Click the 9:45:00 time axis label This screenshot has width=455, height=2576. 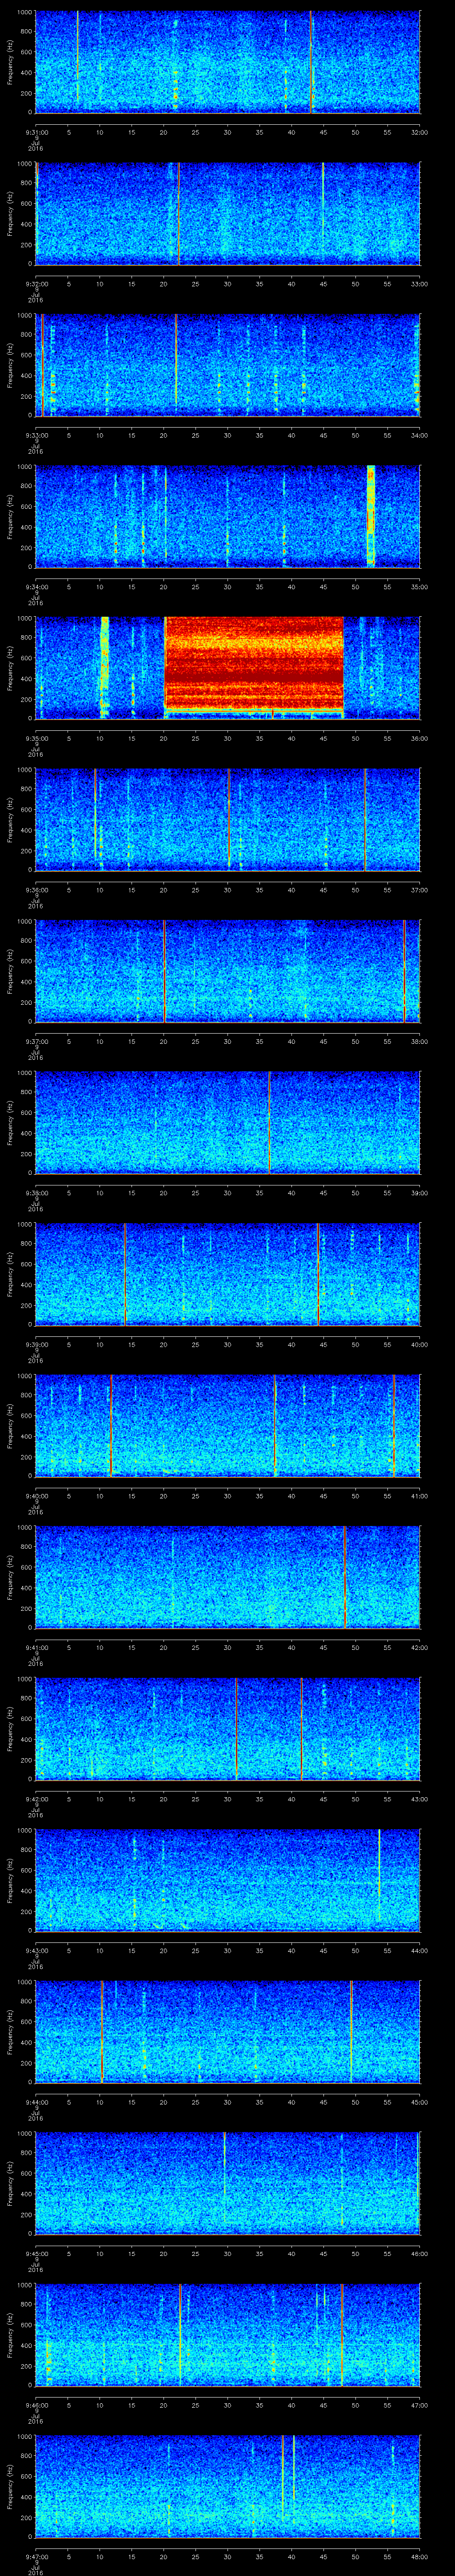coord(36,2254)
